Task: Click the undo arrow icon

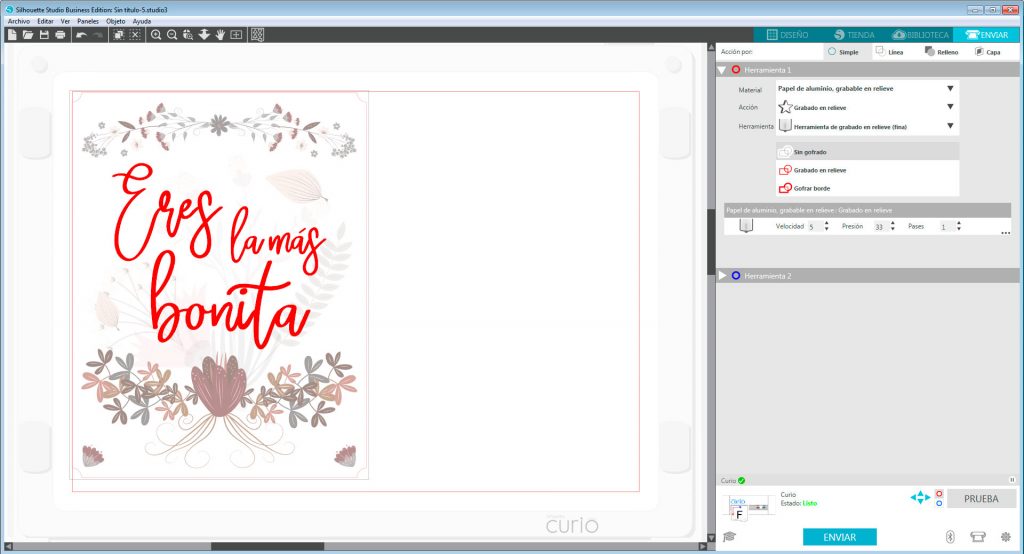Action: [81, 35]
